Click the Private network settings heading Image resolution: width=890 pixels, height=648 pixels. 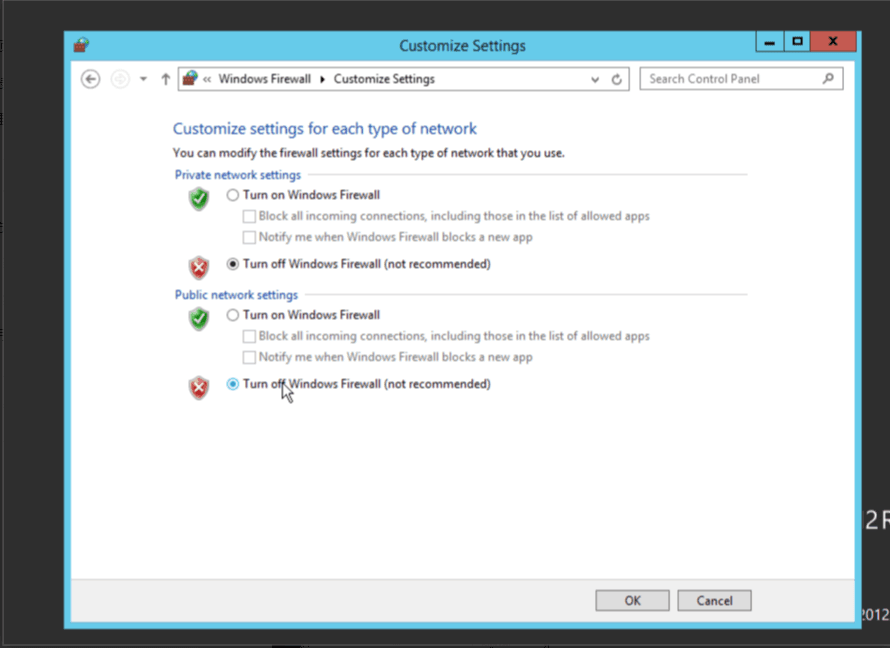[238, 175]
